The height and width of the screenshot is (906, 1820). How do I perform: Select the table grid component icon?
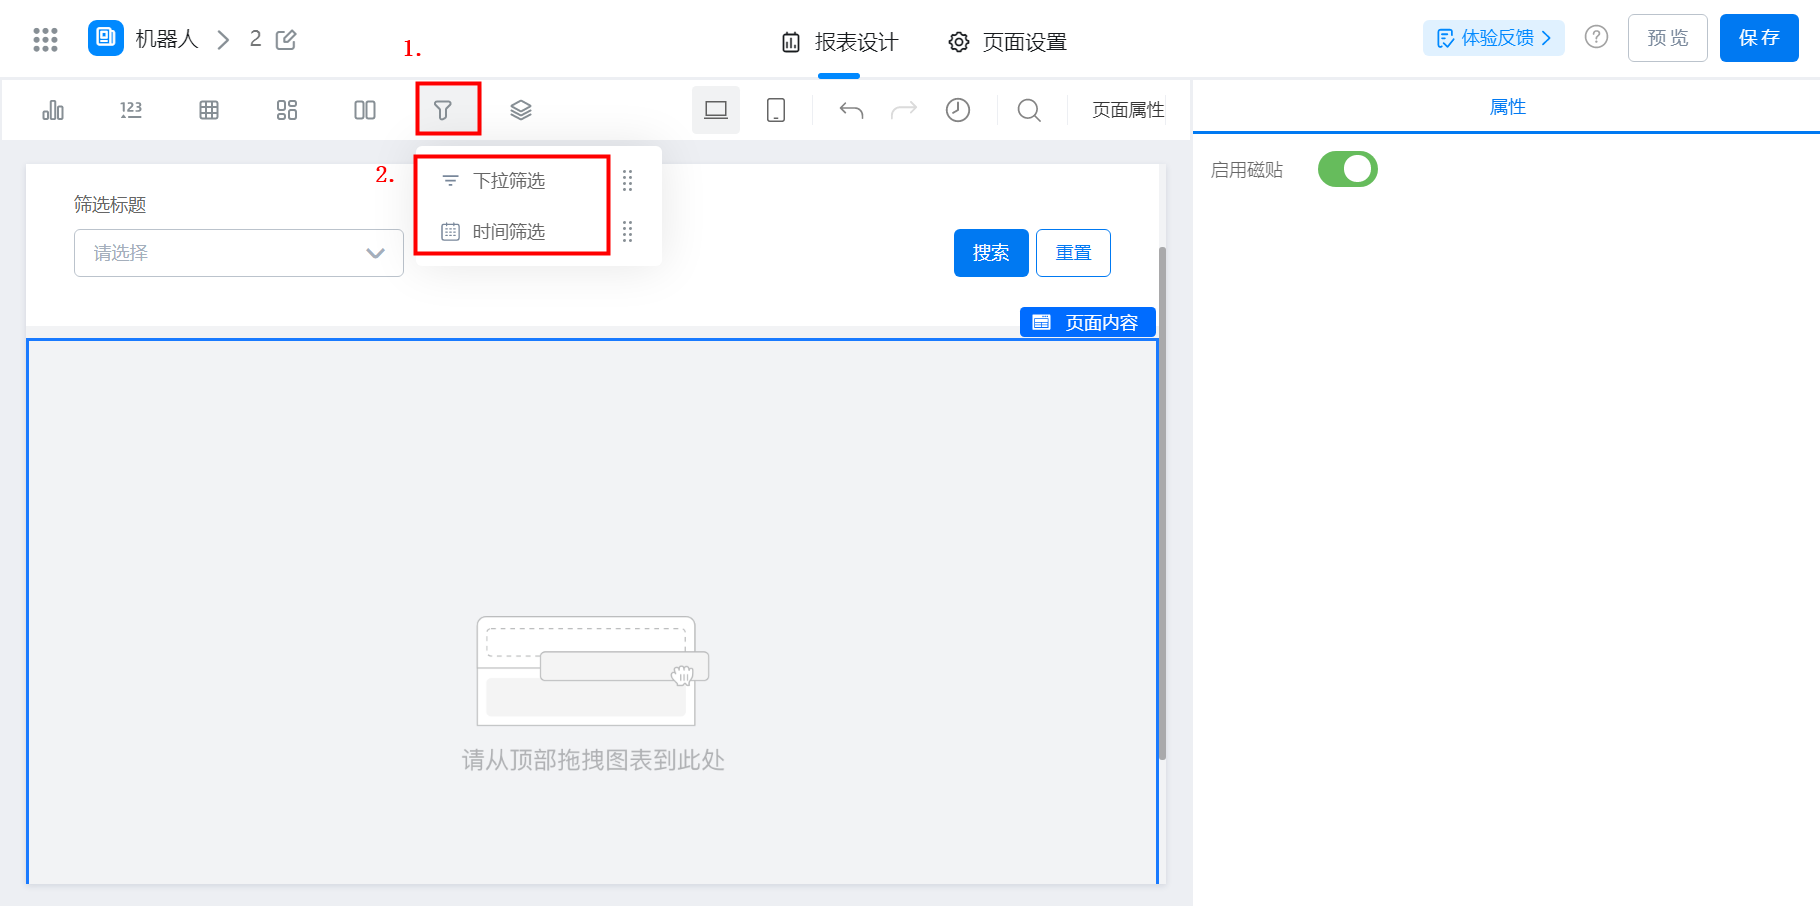coord(209,110)
